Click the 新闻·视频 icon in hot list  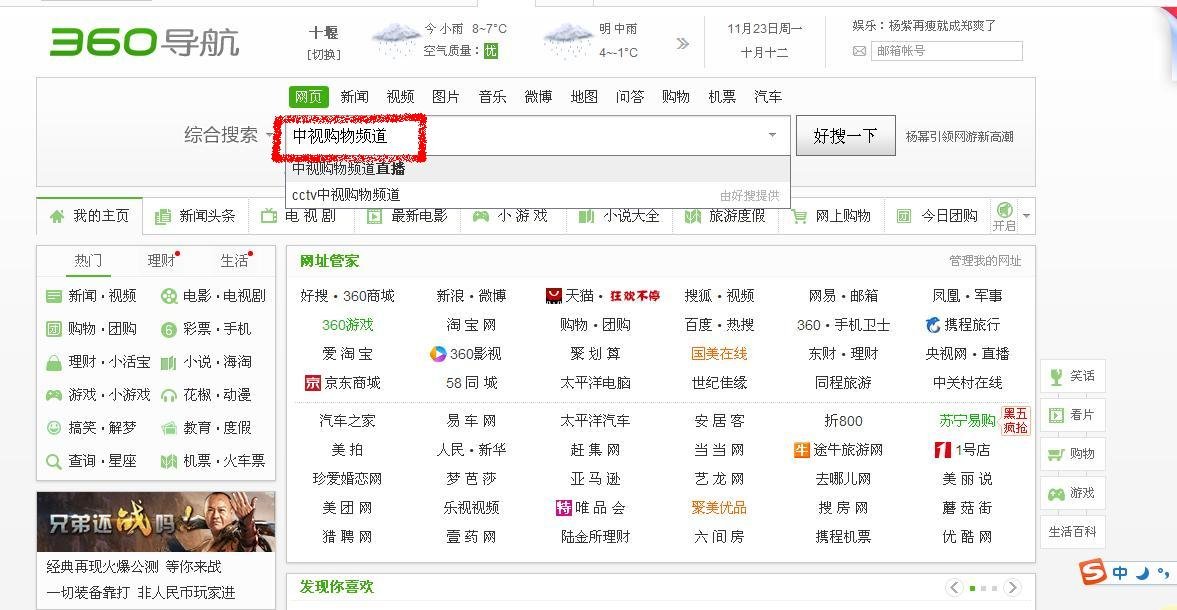(53, 295)
